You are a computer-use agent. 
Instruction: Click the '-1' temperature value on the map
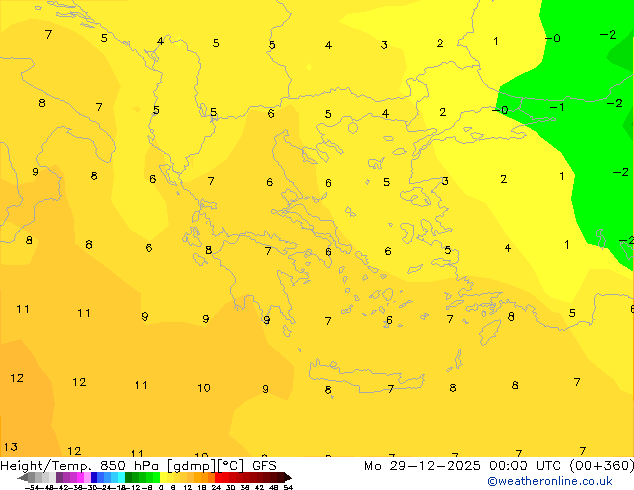[x=557, y=107]
